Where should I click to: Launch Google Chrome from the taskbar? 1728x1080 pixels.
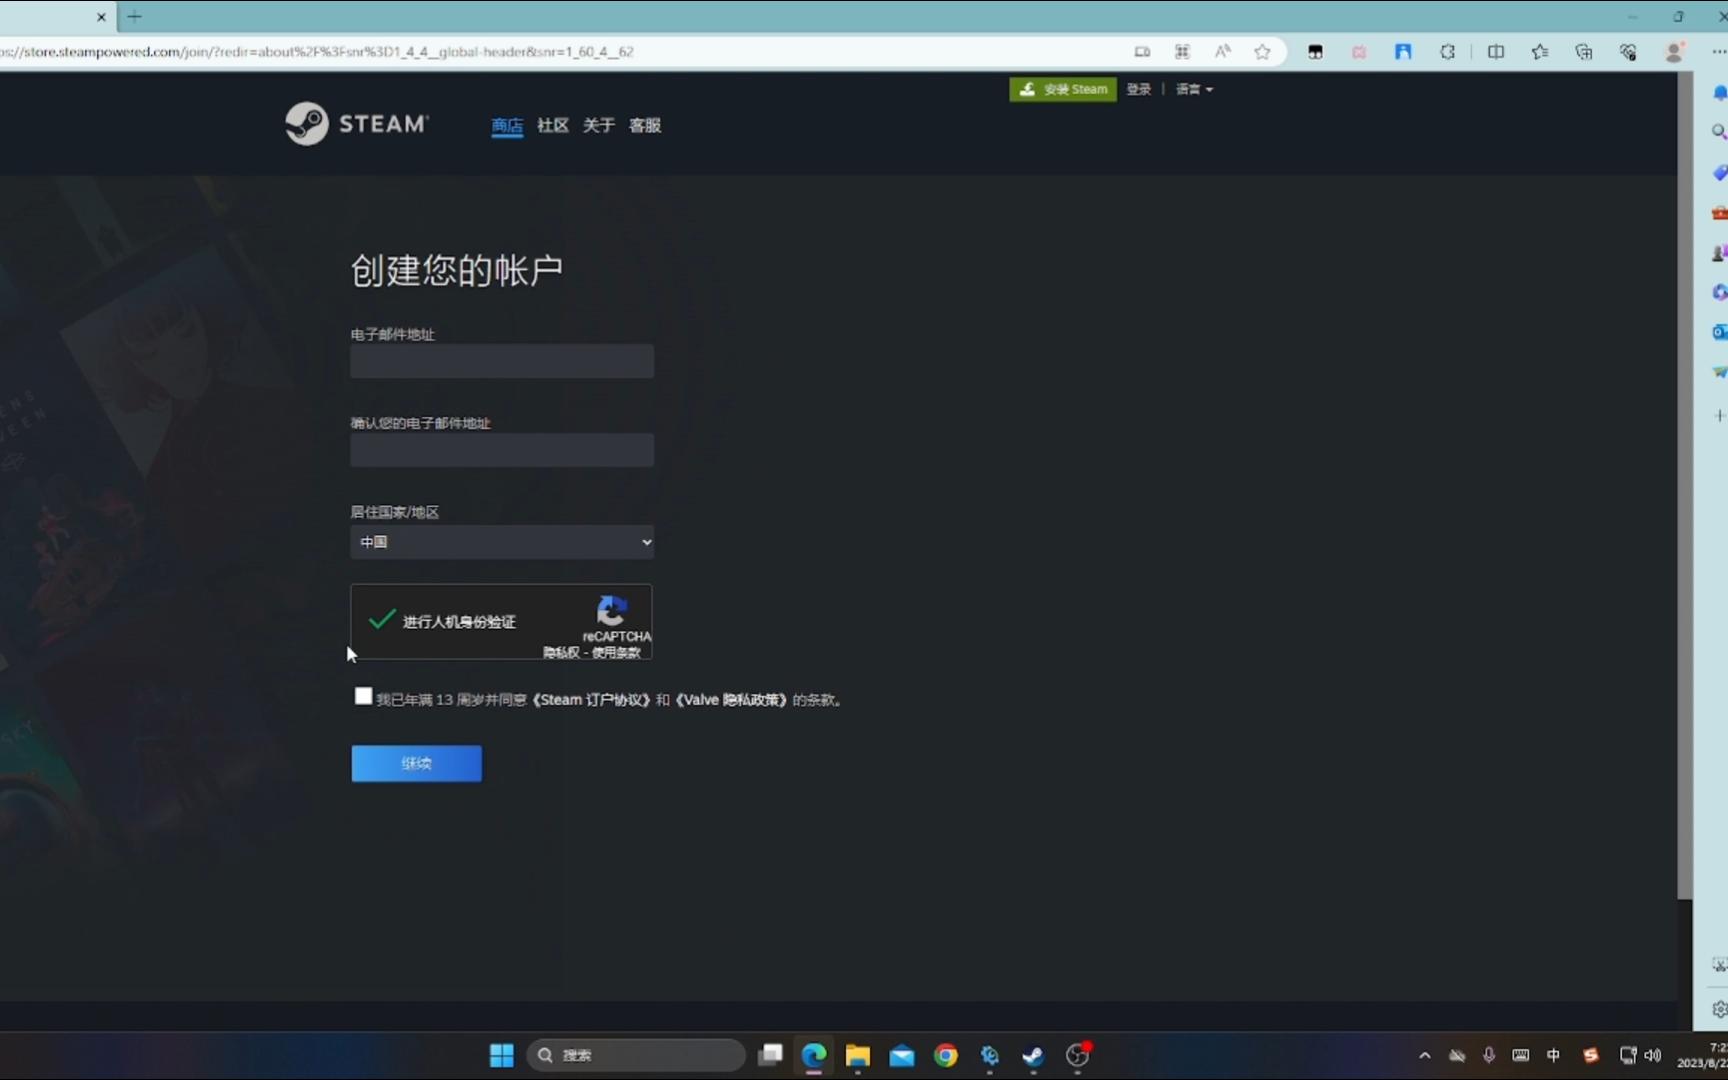coord(946,1055)
